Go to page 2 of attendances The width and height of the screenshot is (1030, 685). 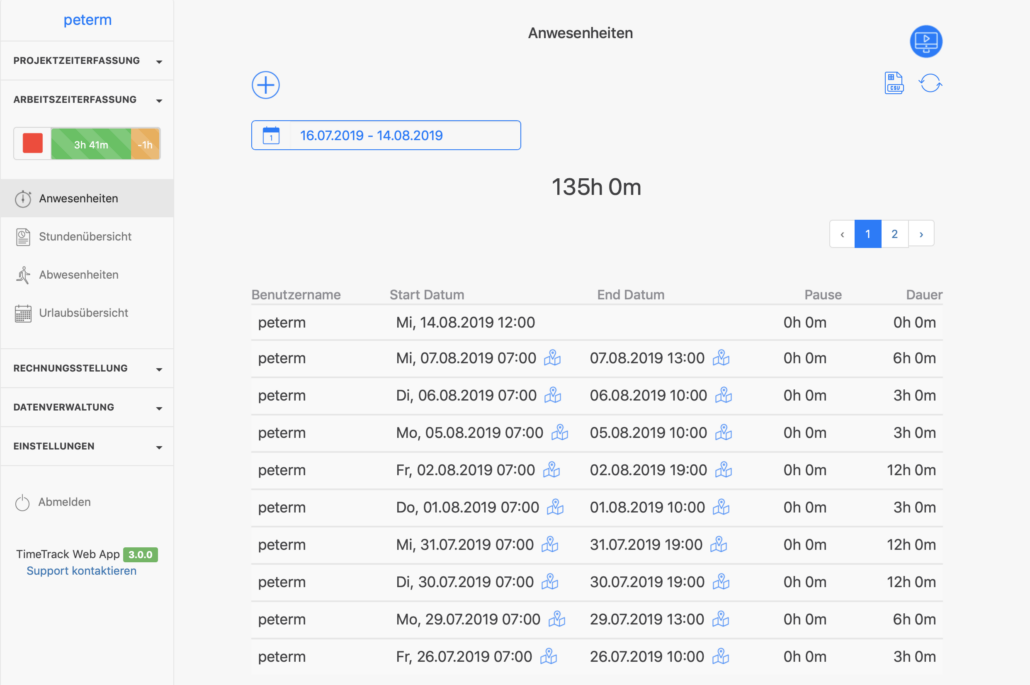[x=894, y=234]
